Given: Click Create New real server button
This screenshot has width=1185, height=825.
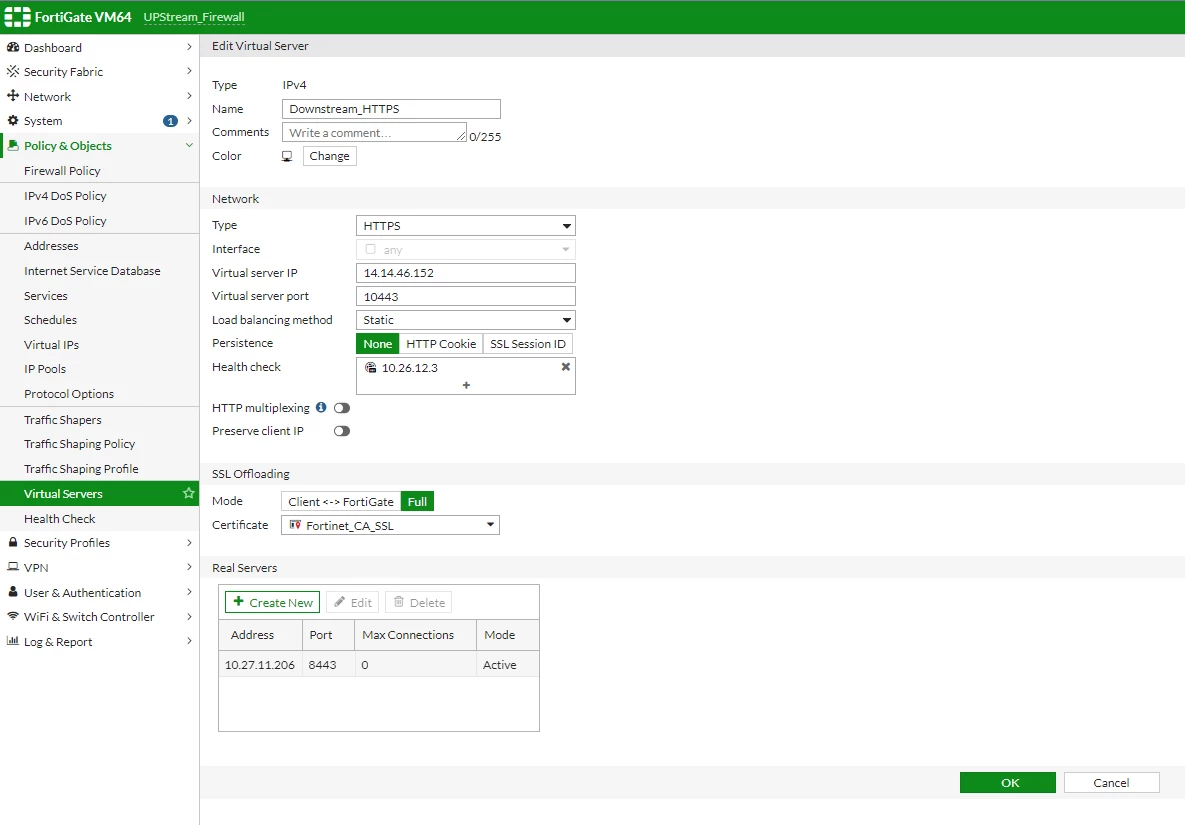Looking at the screenshot, I should click(x=273, y=602).
